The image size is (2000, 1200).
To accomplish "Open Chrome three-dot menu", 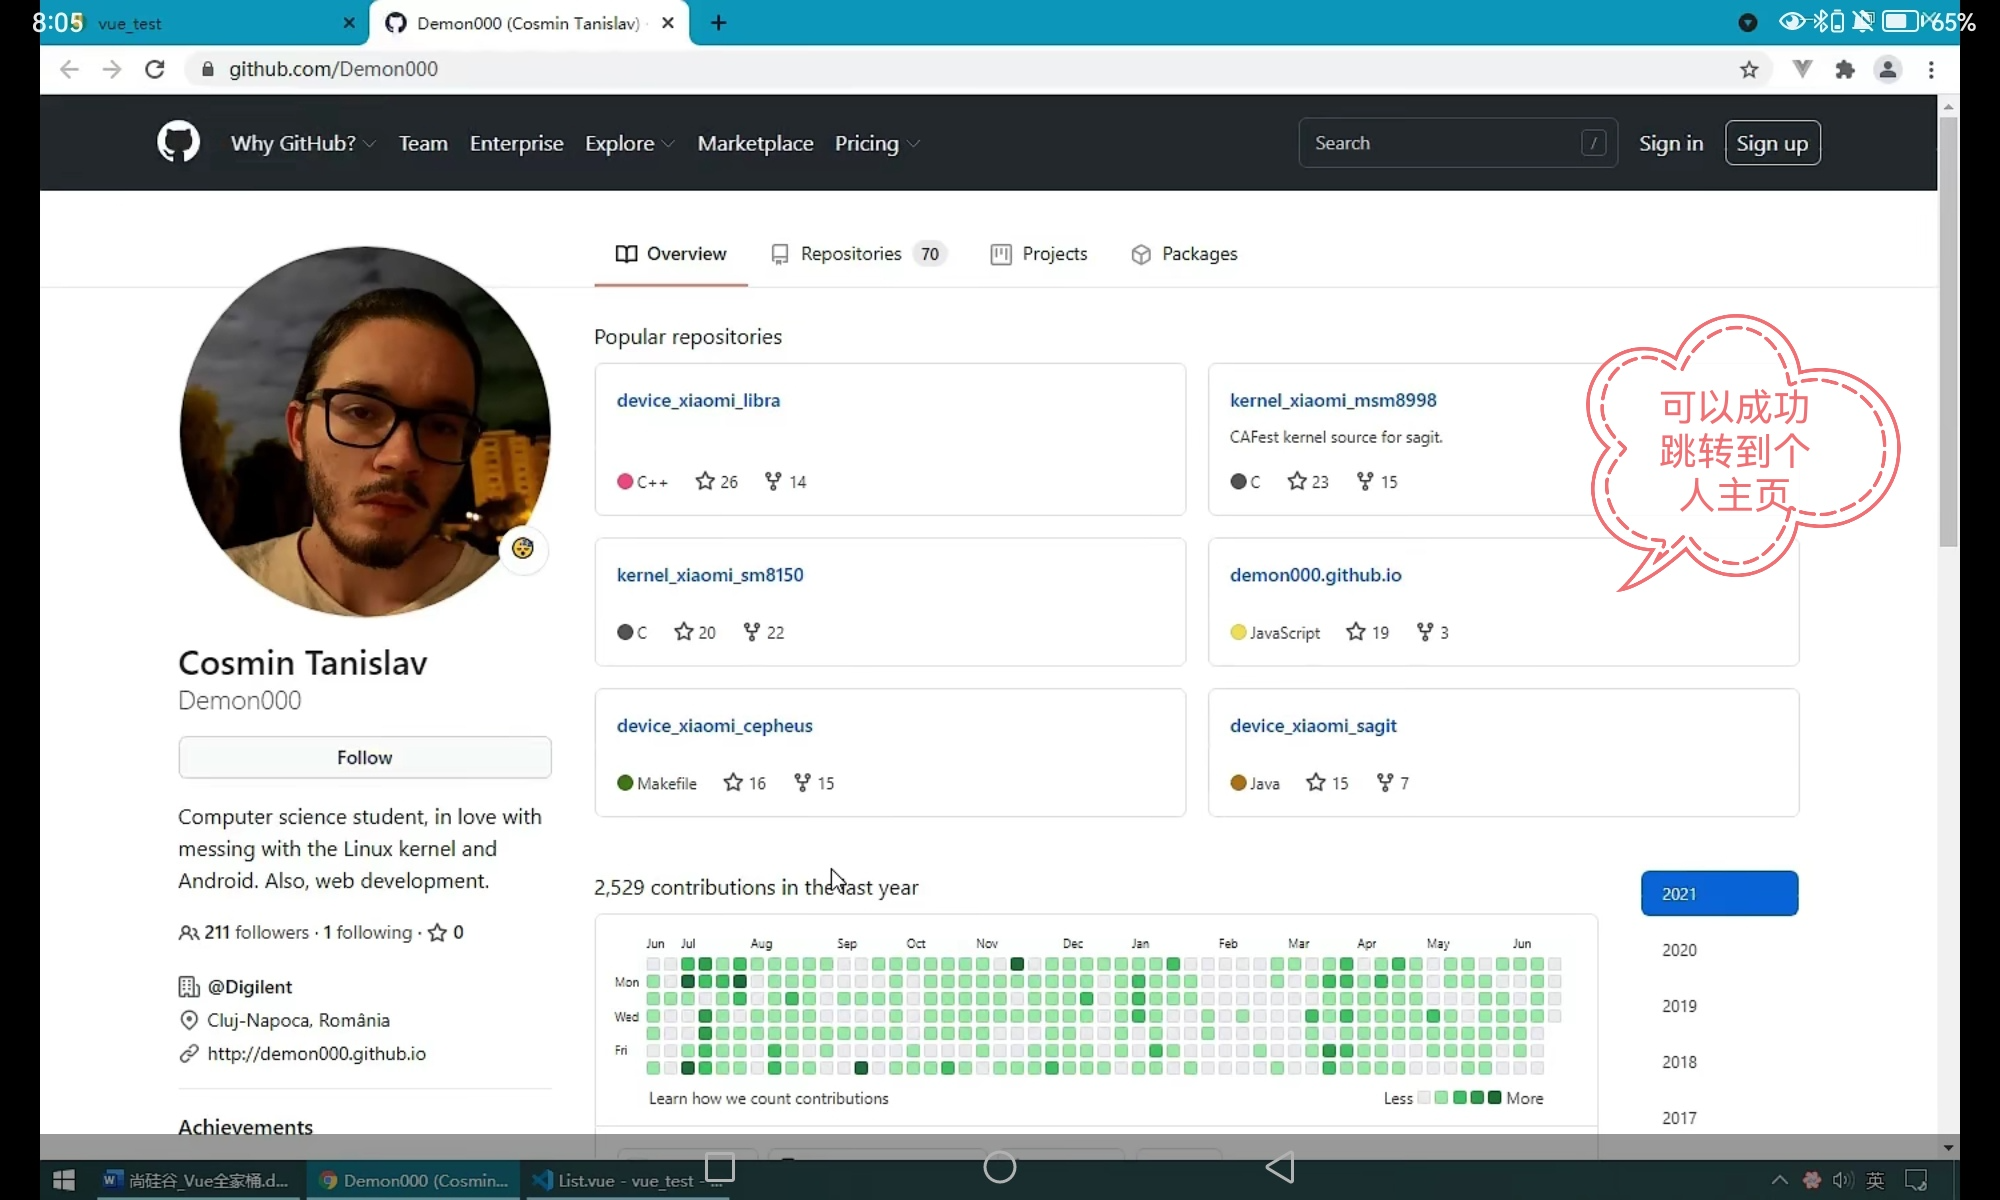I will click(1931, 69).
